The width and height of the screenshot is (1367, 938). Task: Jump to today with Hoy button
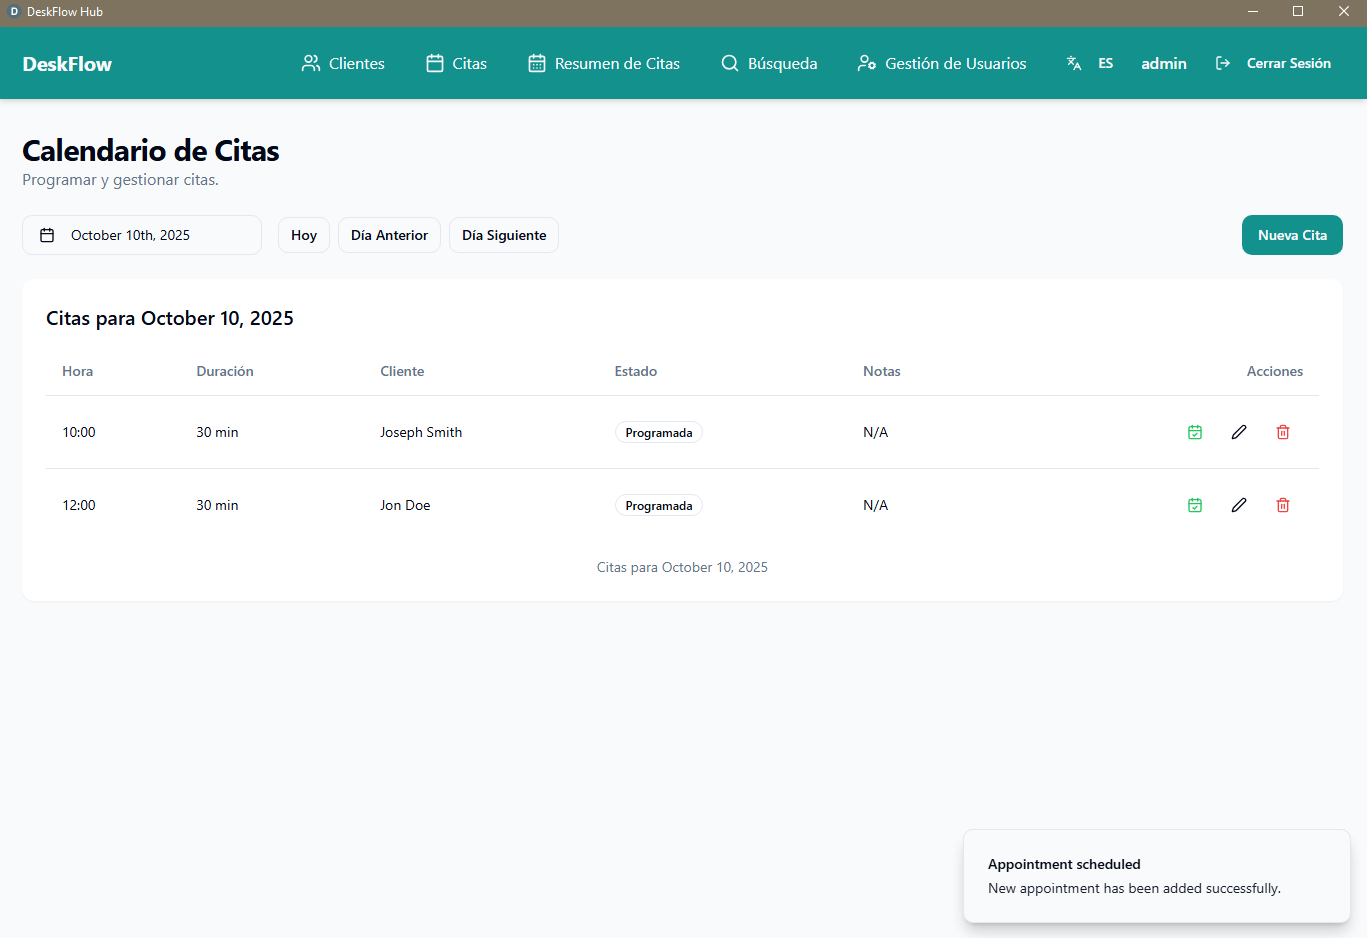304,235
